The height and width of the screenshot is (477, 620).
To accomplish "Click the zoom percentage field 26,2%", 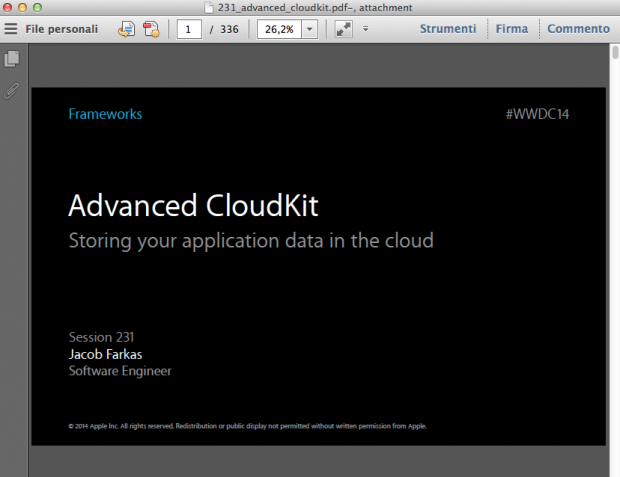I will click(x=279, y=29).
